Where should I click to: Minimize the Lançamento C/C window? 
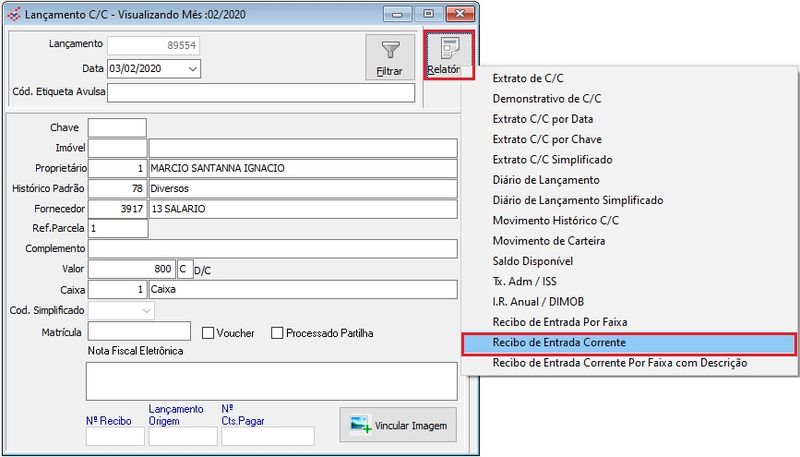click(x=401, y=14)
